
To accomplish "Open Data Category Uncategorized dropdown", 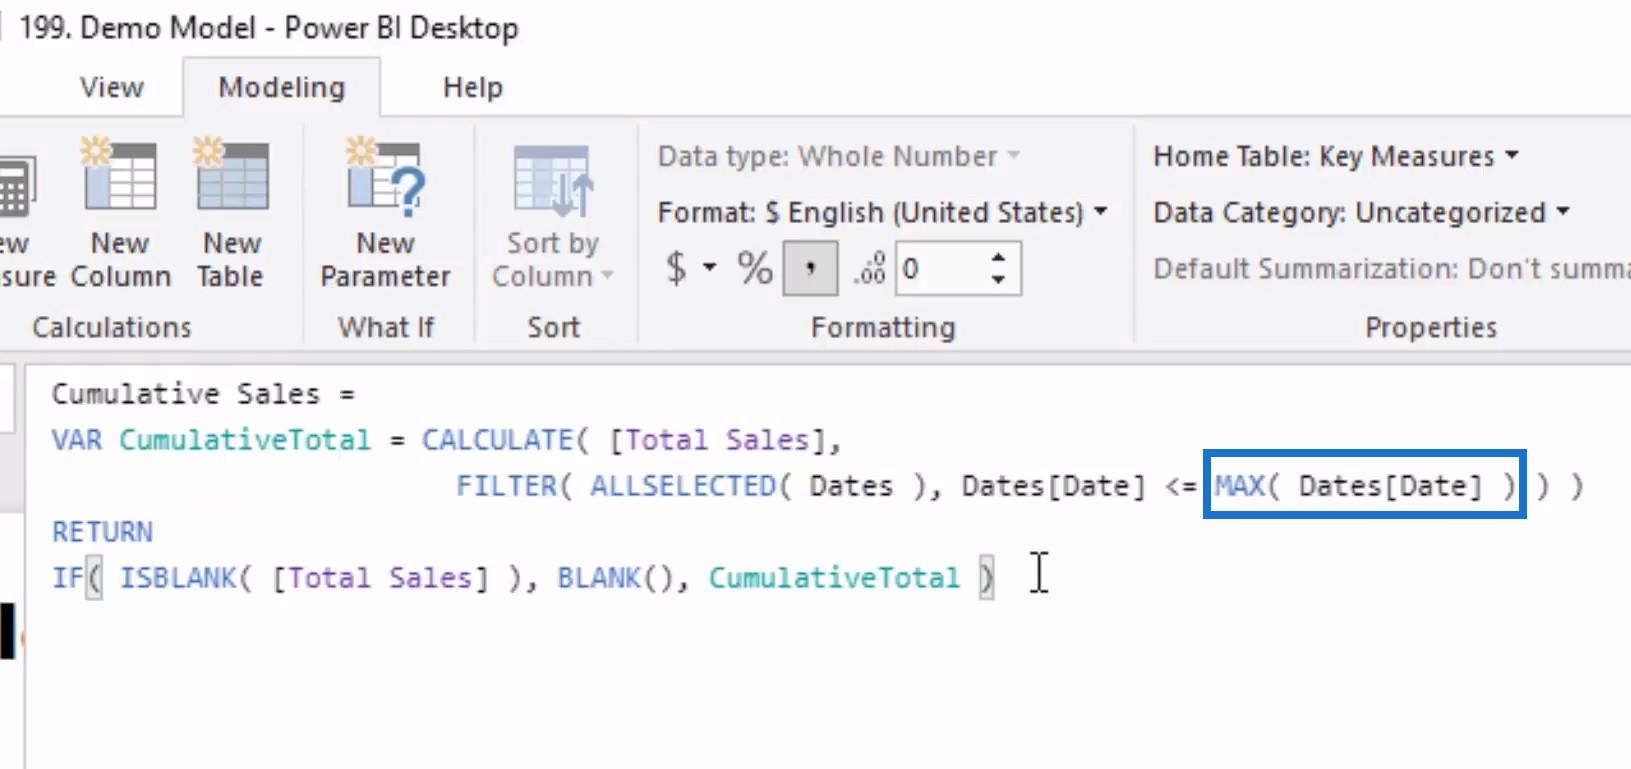I will [1361, 212].
